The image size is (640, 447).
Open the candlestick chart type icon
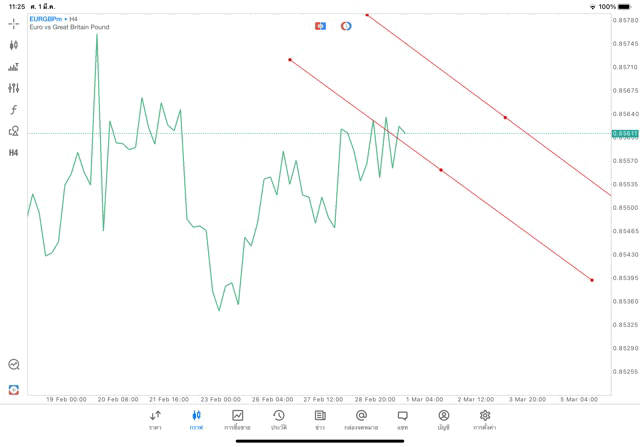[14, 45]
